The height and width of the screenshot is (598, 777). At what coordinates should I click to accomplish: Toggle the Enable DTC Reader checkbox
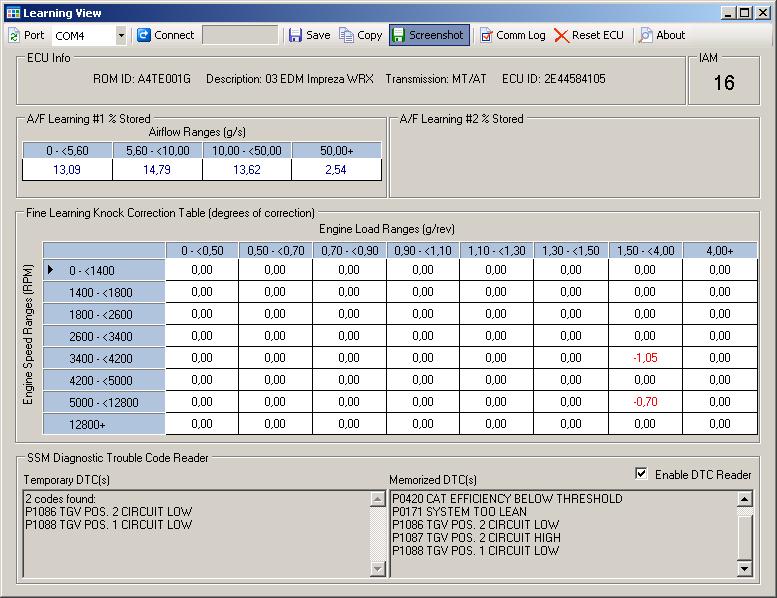(641, 474)
